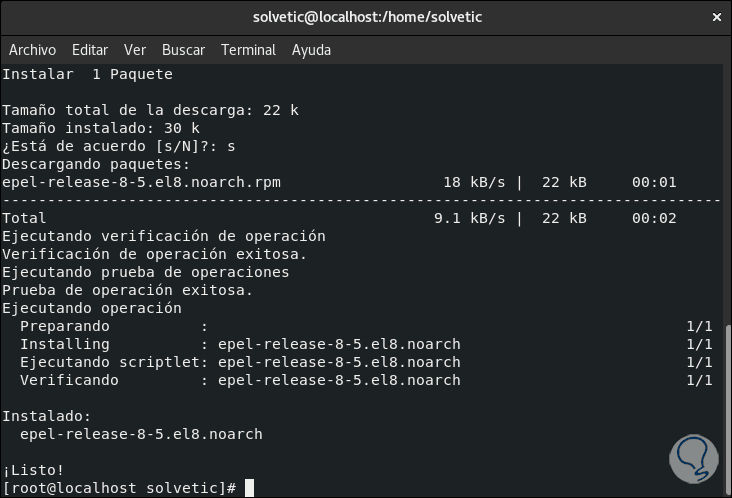Click the cursor after the root prompt
Image resolution: width=732 pixels, height=498 pixels.
click(x=249, y=488)
